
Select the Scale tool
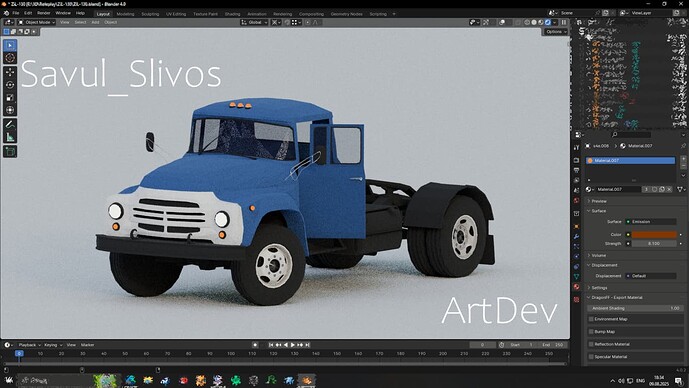[x=10, y=98]
